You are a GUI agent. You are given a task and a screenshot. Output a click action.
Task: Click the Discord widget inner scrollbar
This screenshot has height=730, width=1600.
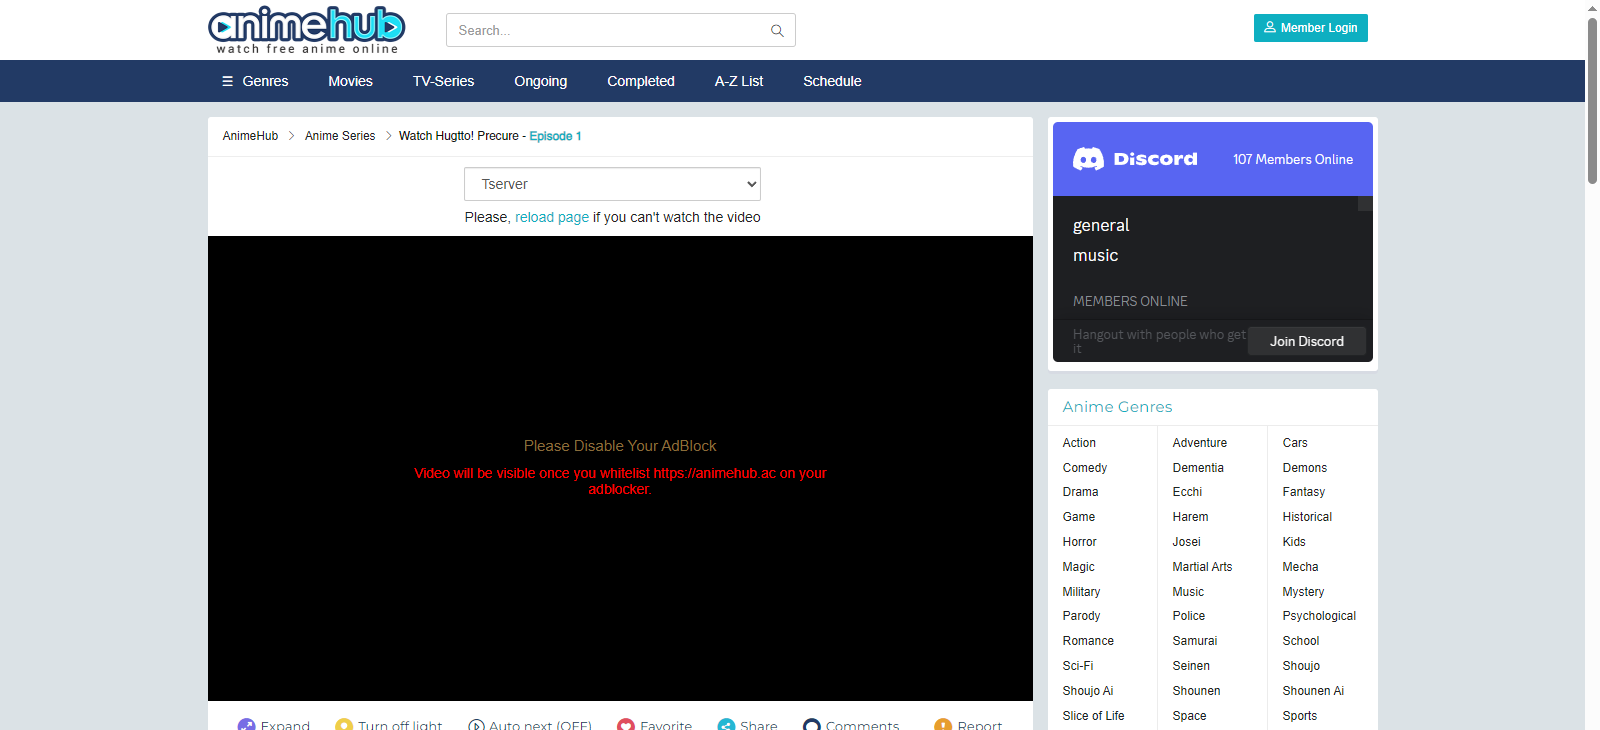click(1365, 204)
